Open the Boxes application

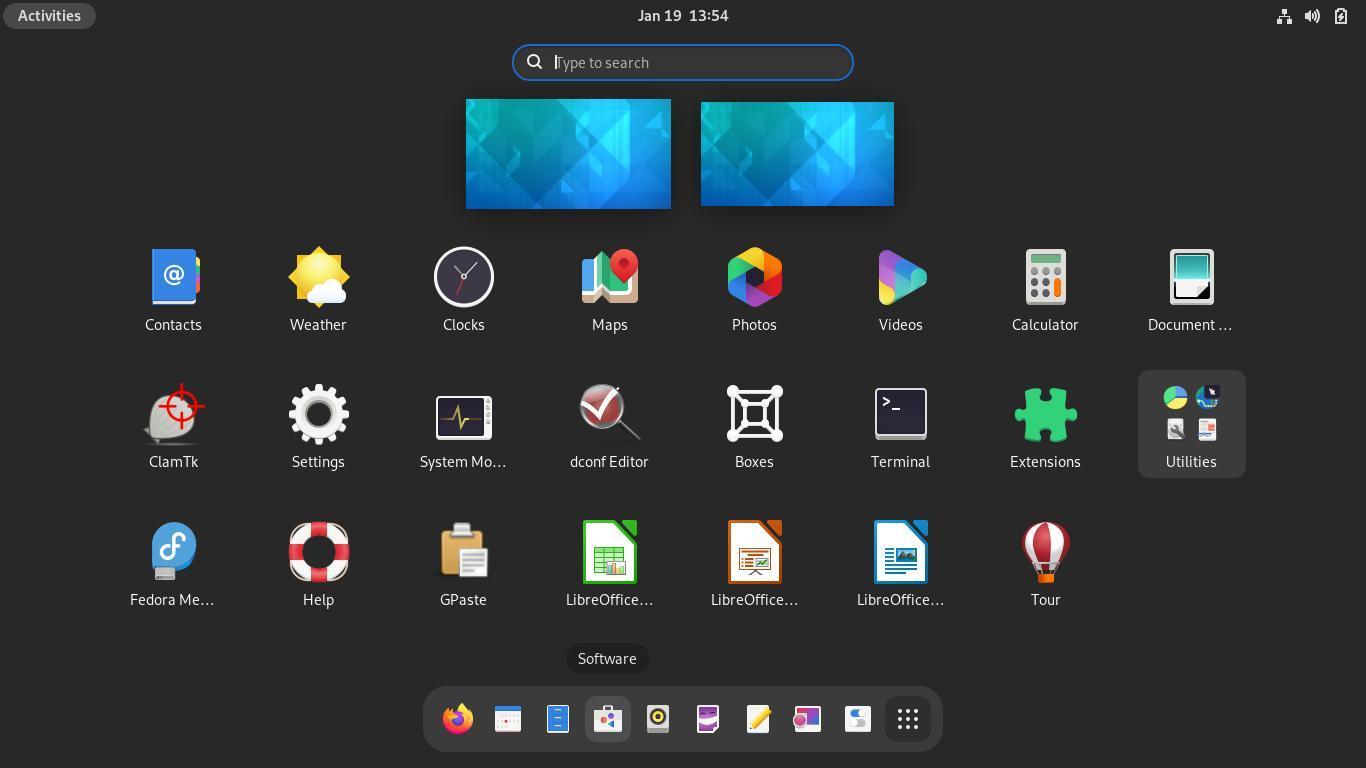click(754, 415)
